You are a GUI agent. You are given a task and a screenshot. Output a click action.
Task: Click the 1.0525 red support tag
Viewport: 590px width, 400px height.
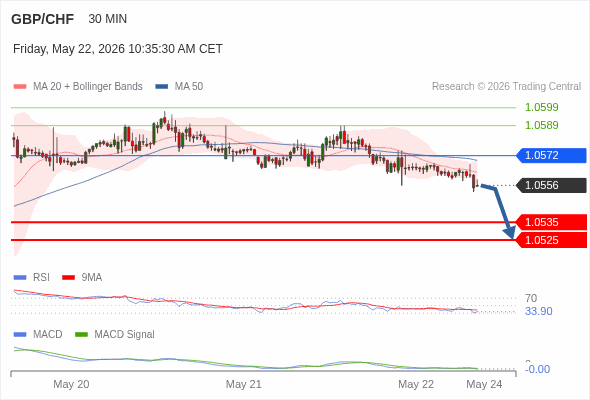coord(551,240)
